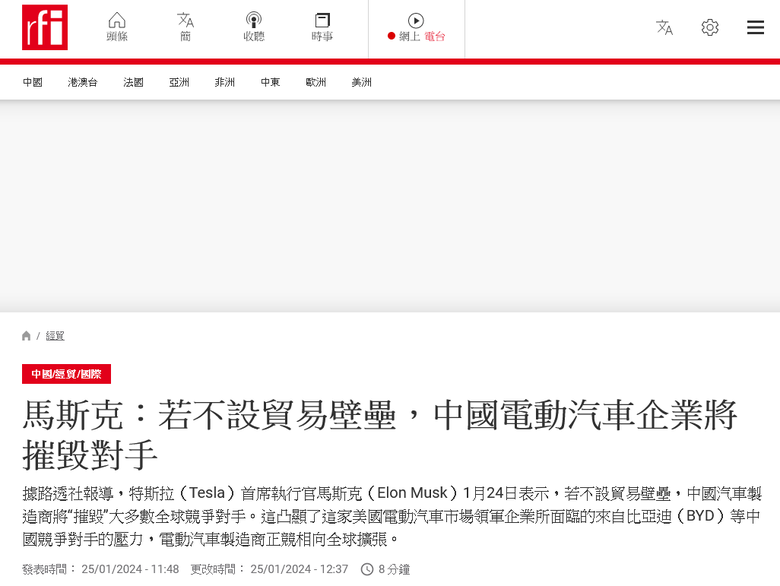This screenshot has width=780, height=586.
Task: Click the article headline 馬斯克：若不設貿易壁壘
Action: coord(380,435)
